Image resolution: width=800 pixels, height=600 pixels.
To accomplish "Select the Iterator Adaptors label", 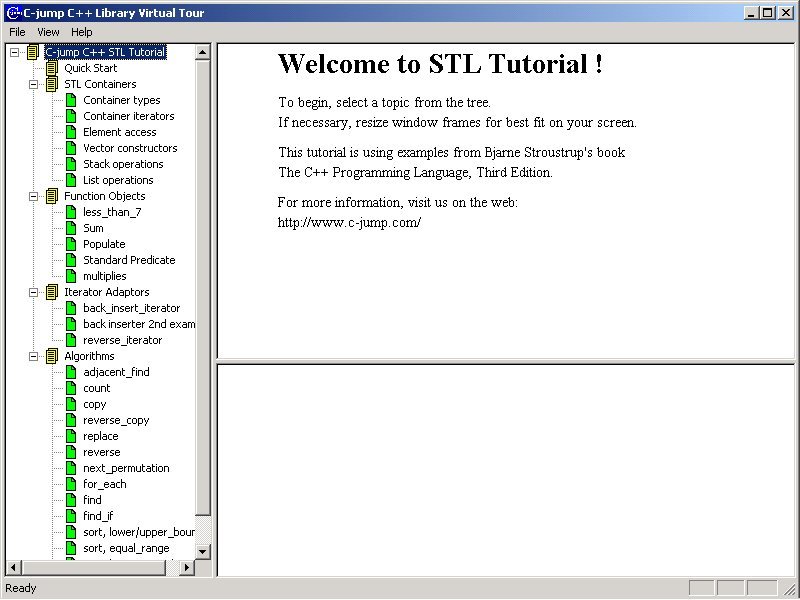I will 107,292.
